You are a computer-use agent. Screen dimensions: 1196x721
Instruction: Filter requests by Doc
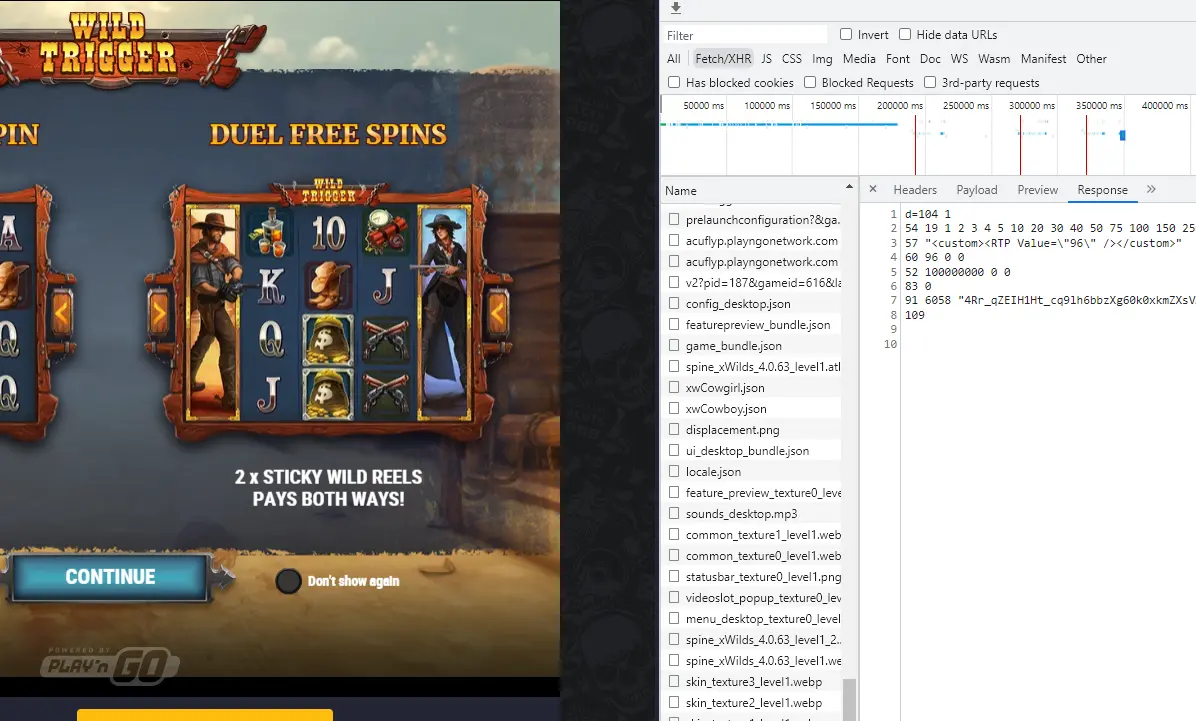(x=930, y=59)
